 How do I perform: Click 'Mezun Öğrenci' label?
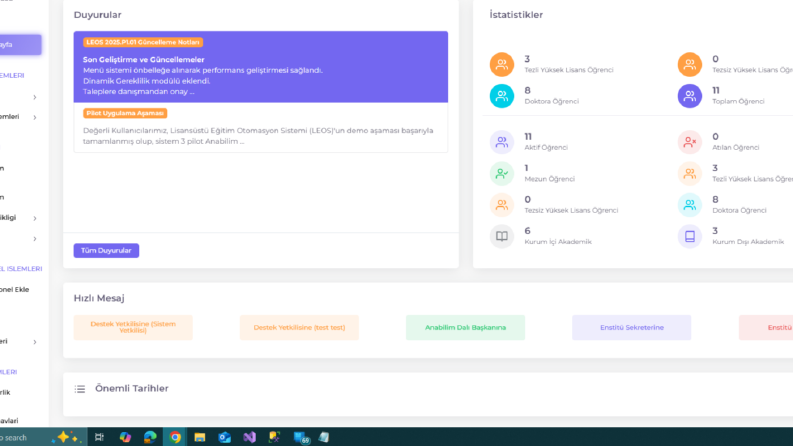tap(549, 179)
